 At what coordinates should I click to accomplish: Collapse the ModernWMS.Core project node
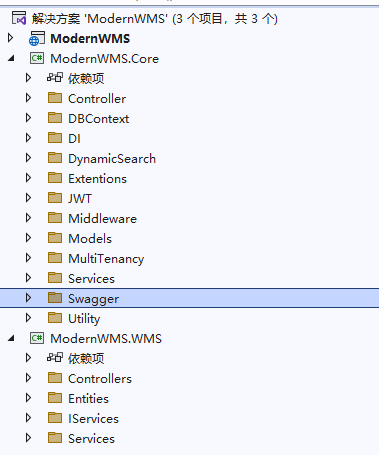[x=11, y=59]
